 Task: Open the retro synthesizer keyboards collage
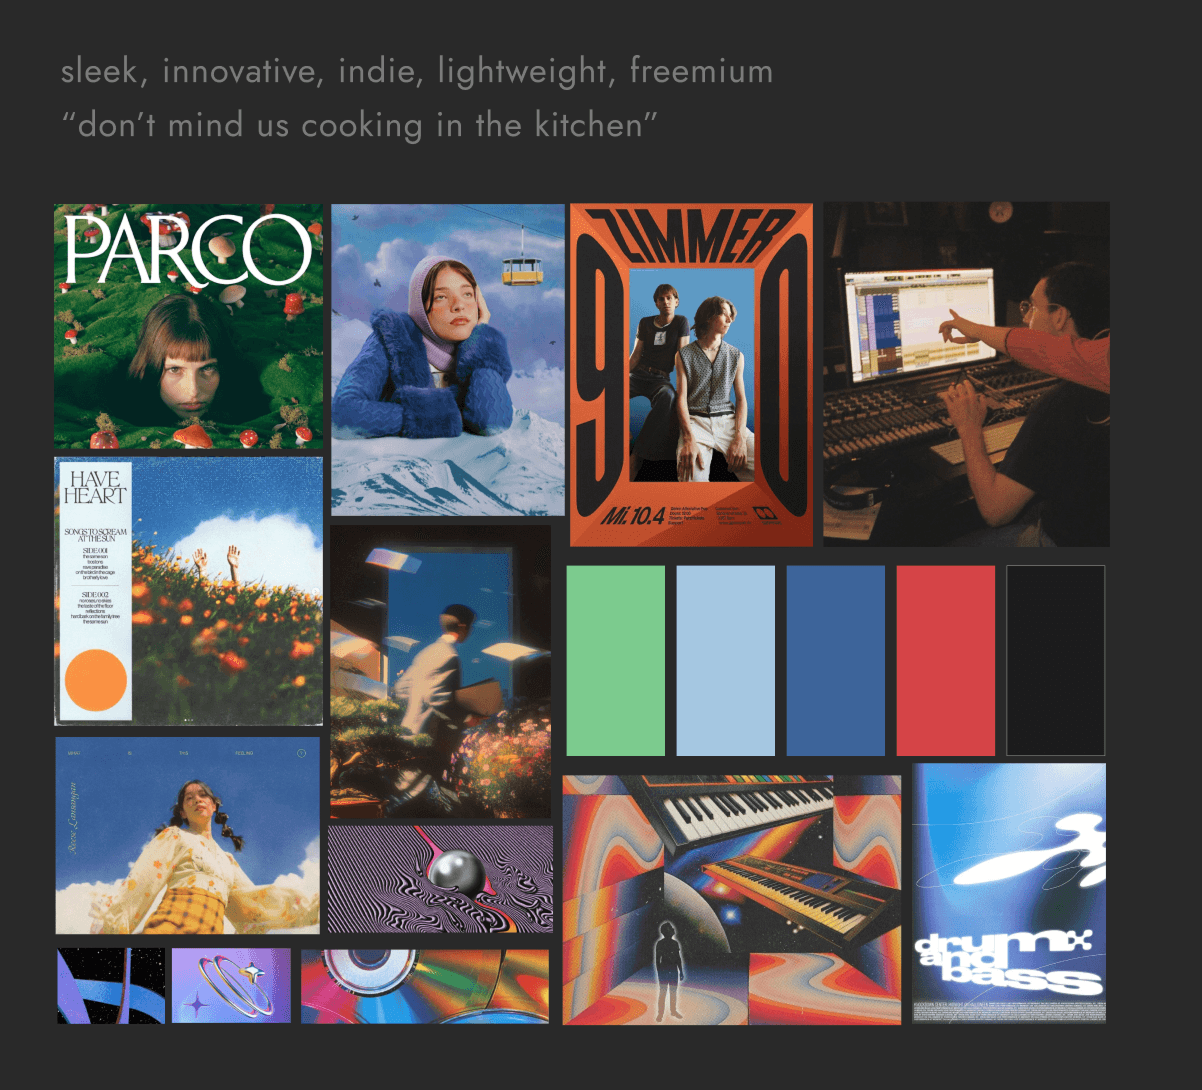tap(732, 900)
